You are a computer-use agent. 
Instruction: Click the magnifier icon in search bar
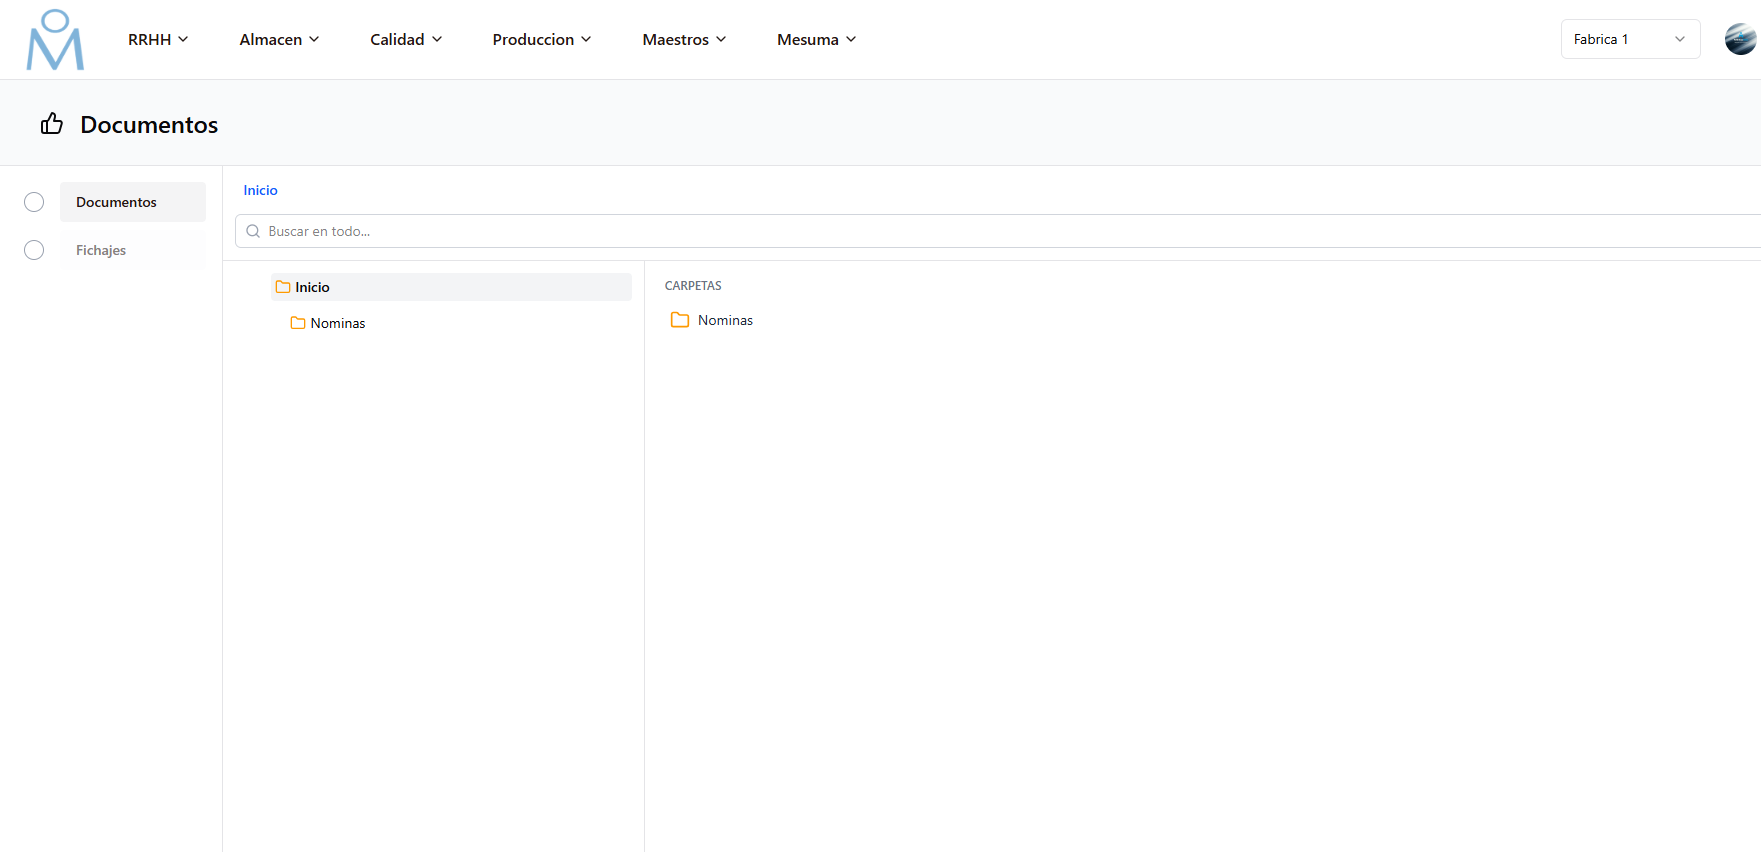tap(253, 231)
